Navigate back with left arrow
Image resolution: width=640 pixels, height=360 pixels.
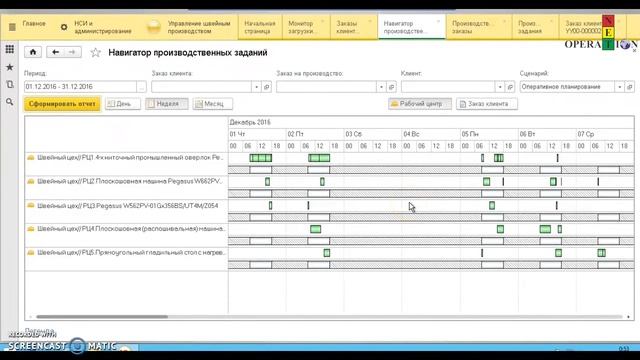[x=56, y=52]
